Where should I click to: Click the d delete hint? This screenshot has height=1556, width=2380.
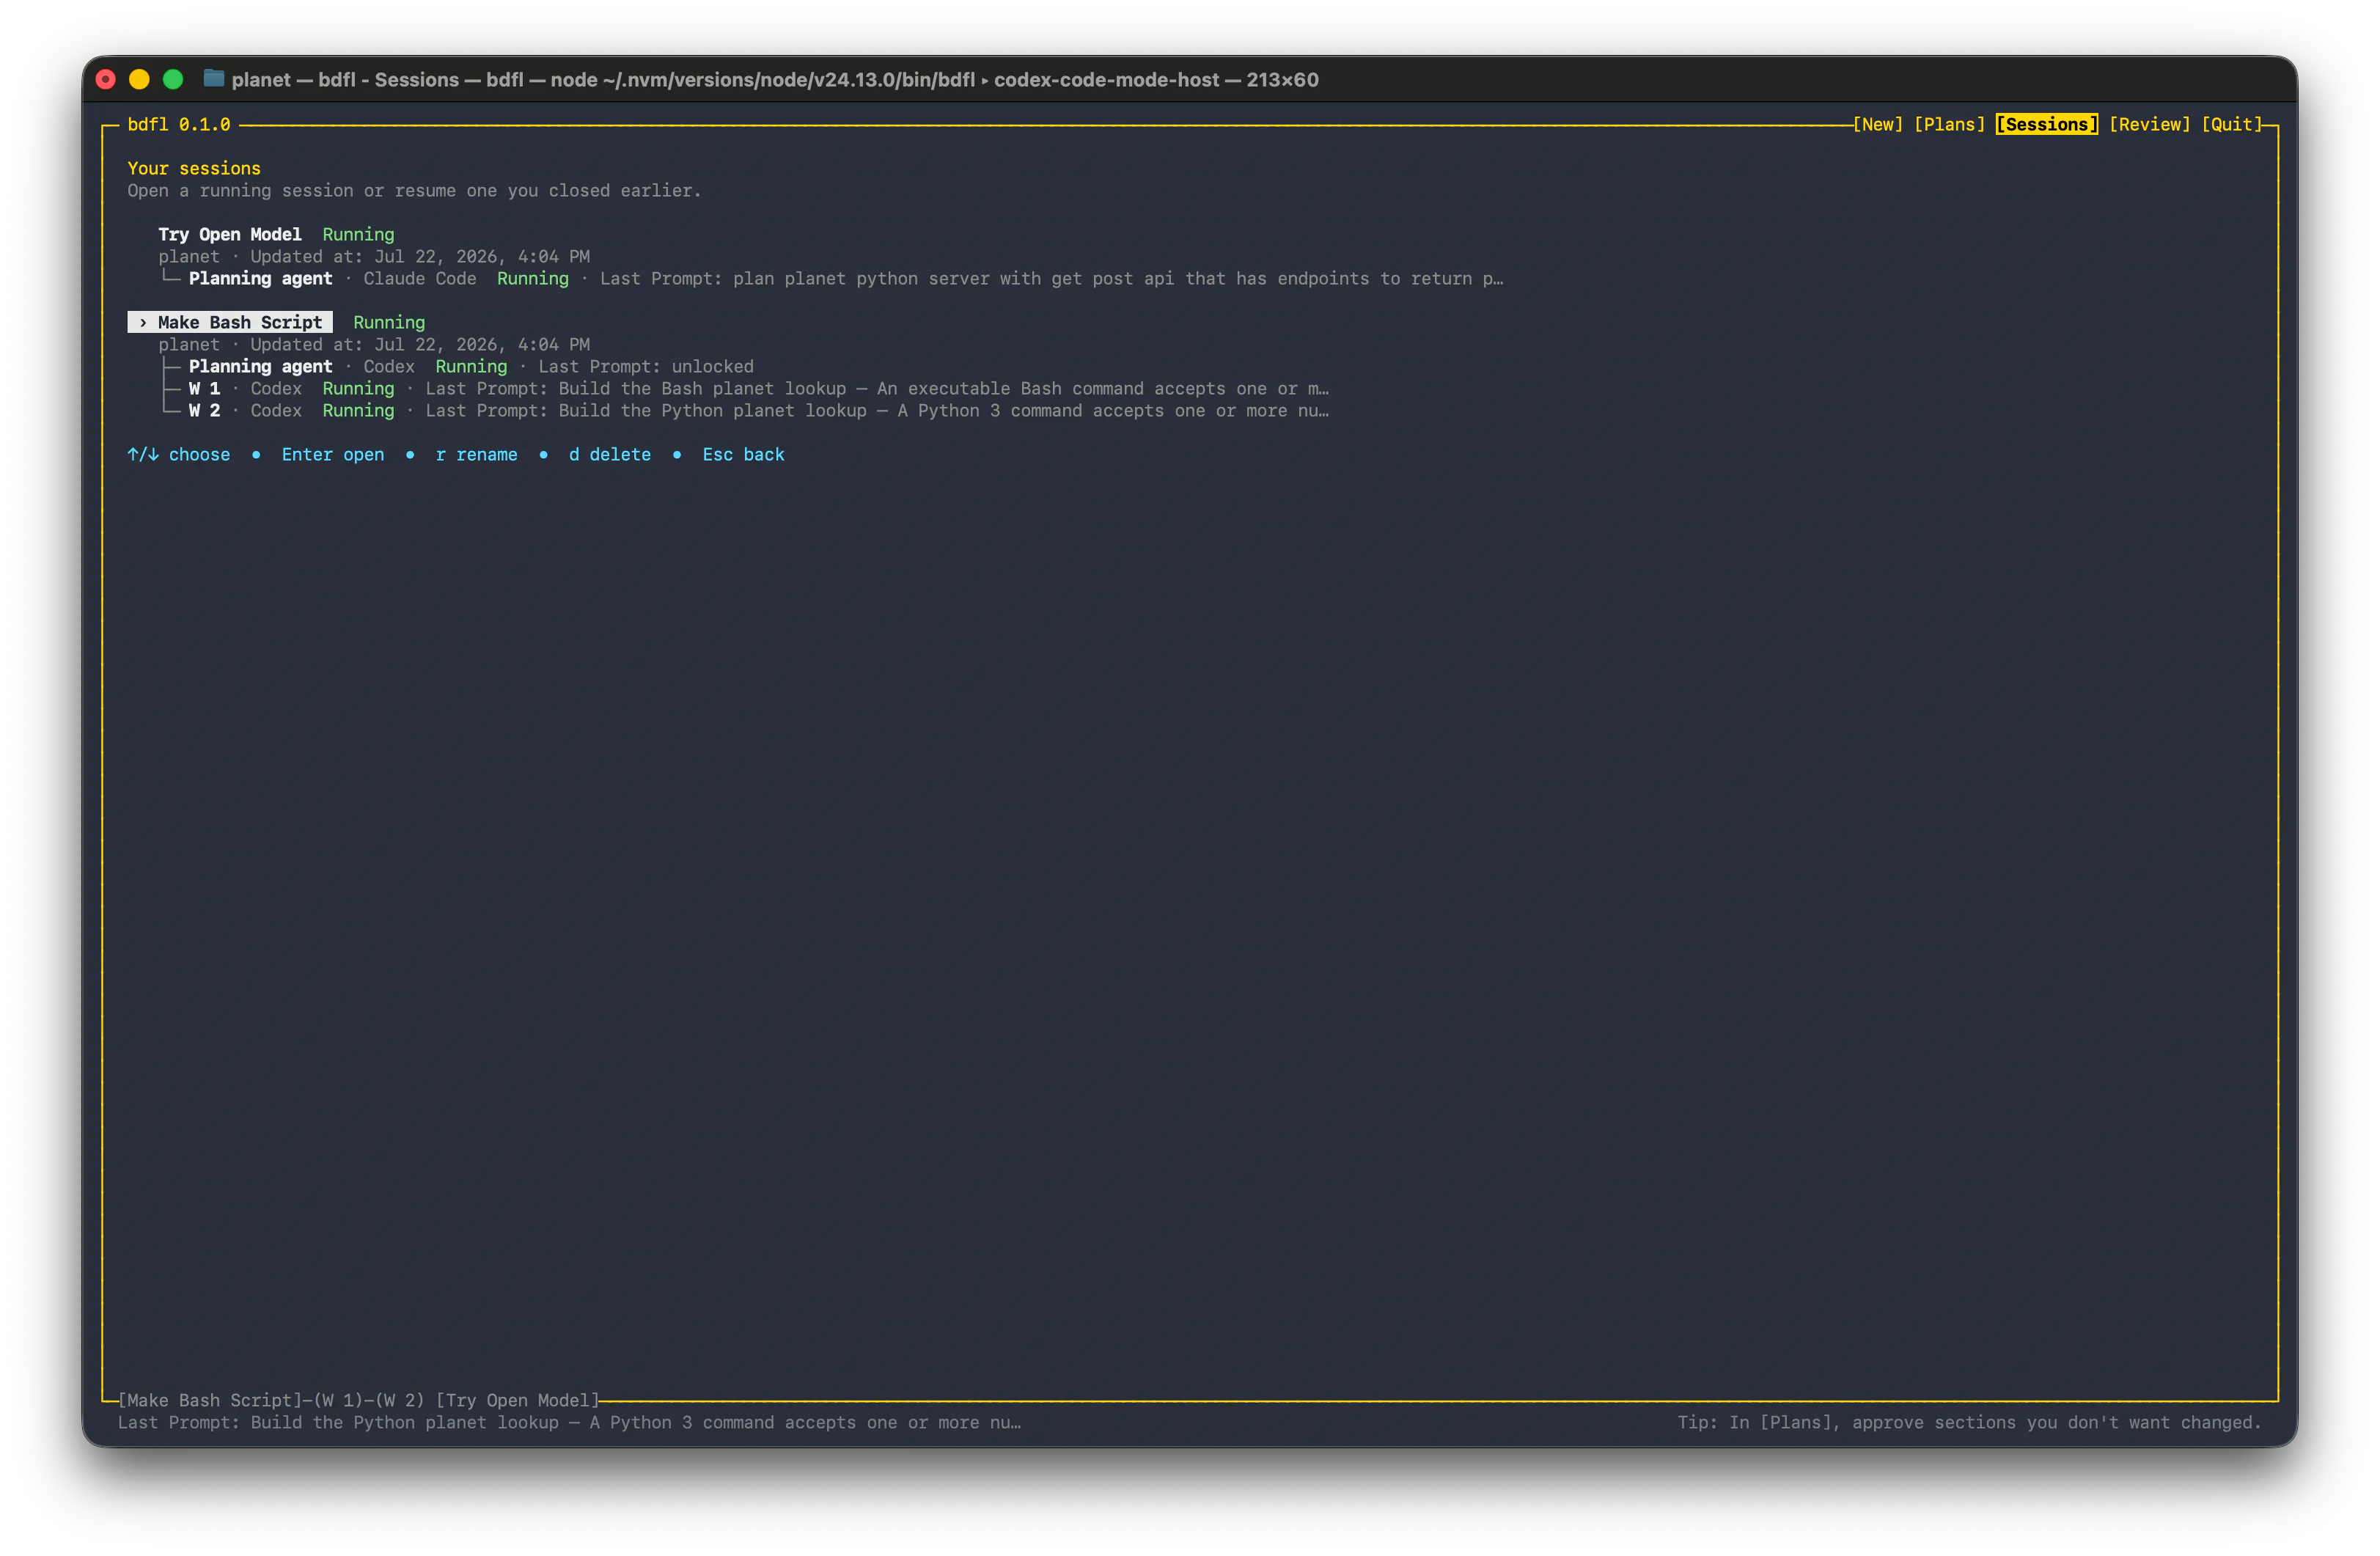click(x=610, y=454)
